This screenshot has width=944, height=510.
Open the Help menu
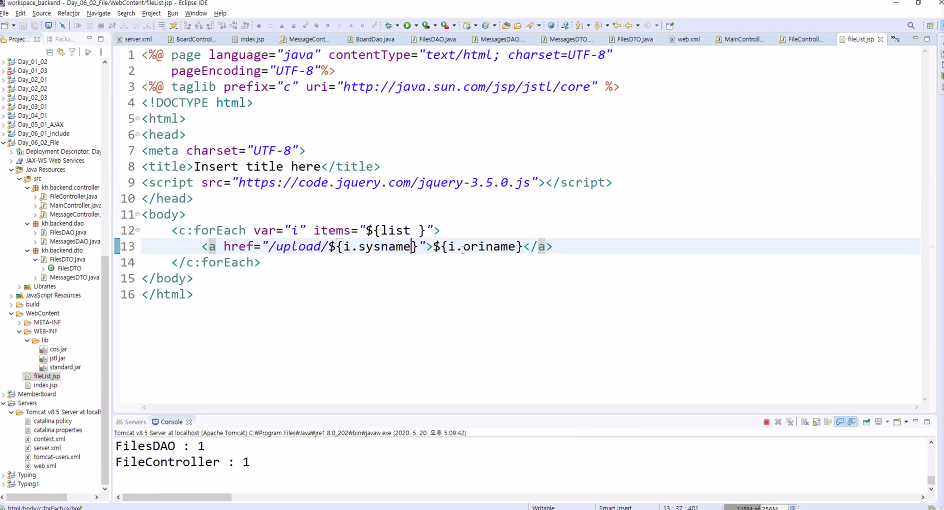[x=220, y=13]
